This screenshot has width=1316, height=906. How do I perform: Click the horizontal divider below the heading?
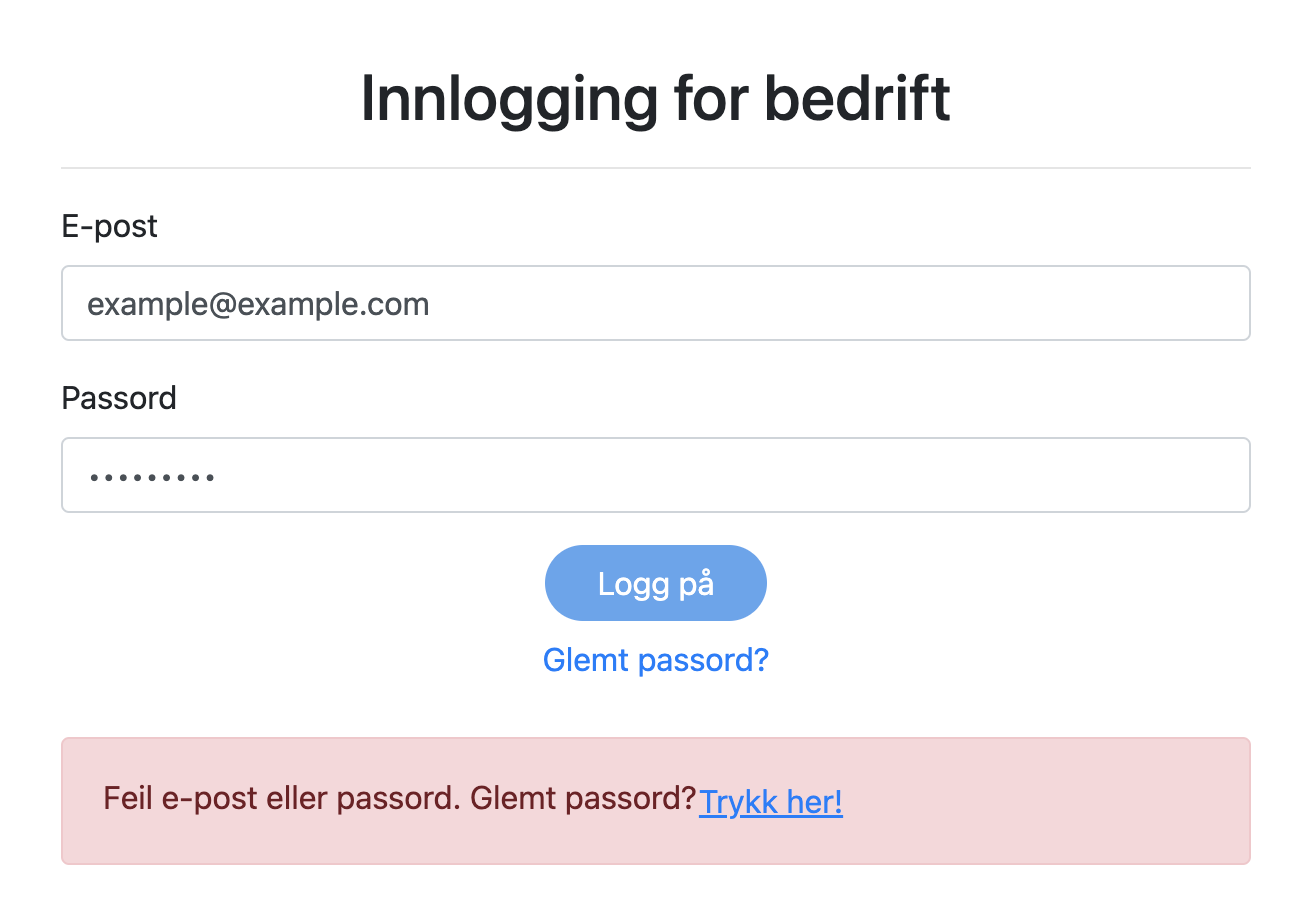(x=655, y=168)
